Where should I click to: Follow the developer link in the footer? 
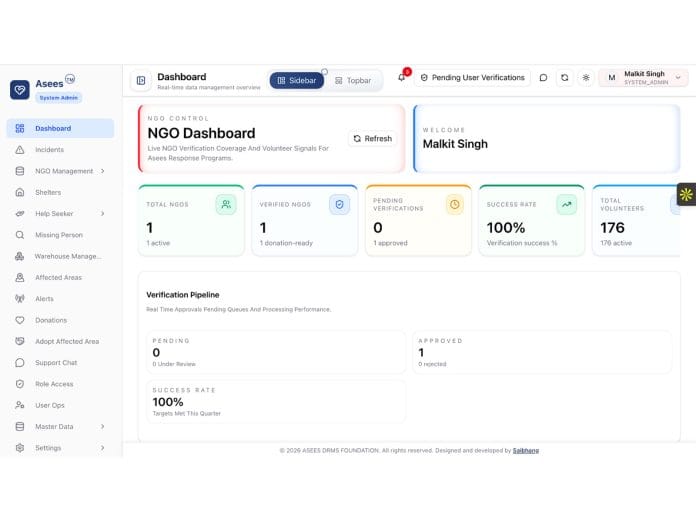526,451
